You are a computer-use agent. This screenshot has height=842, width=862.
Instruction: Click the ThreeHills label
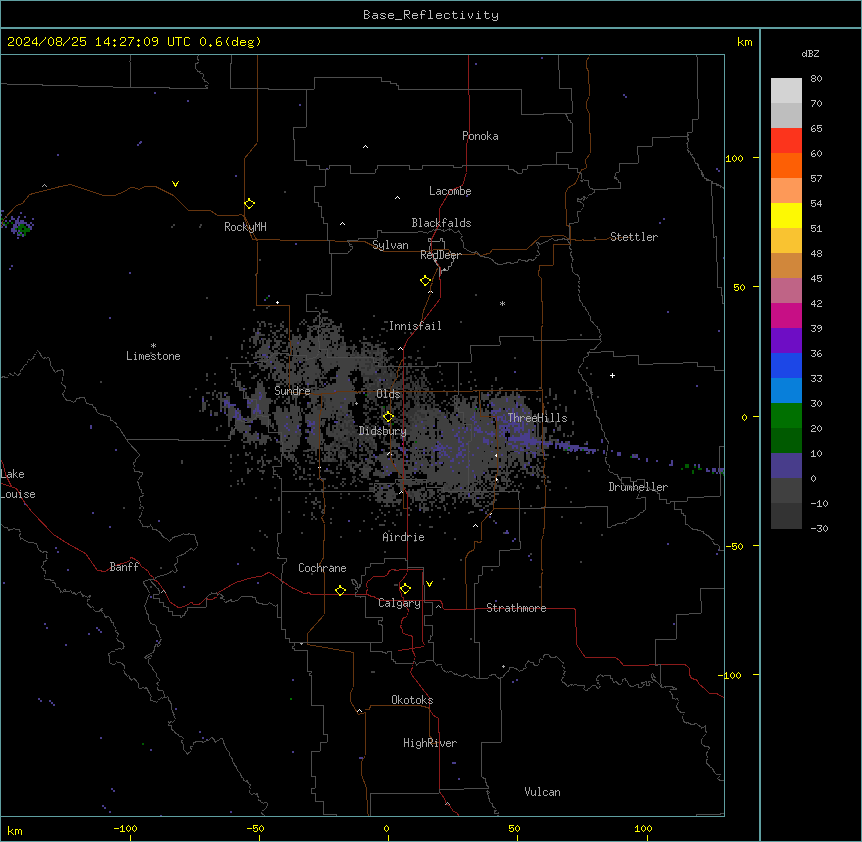(x=537, y=418)
